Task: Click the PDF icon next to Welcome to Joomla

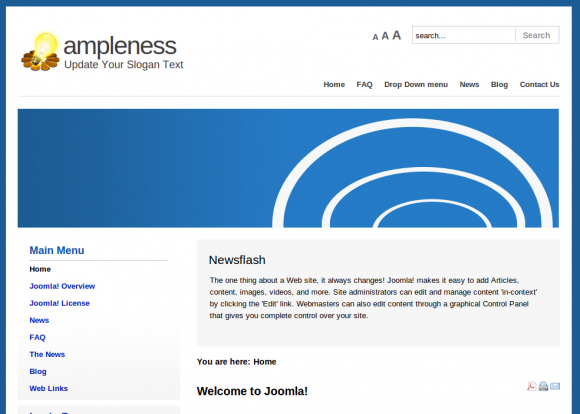Action: tap(532, 386)
